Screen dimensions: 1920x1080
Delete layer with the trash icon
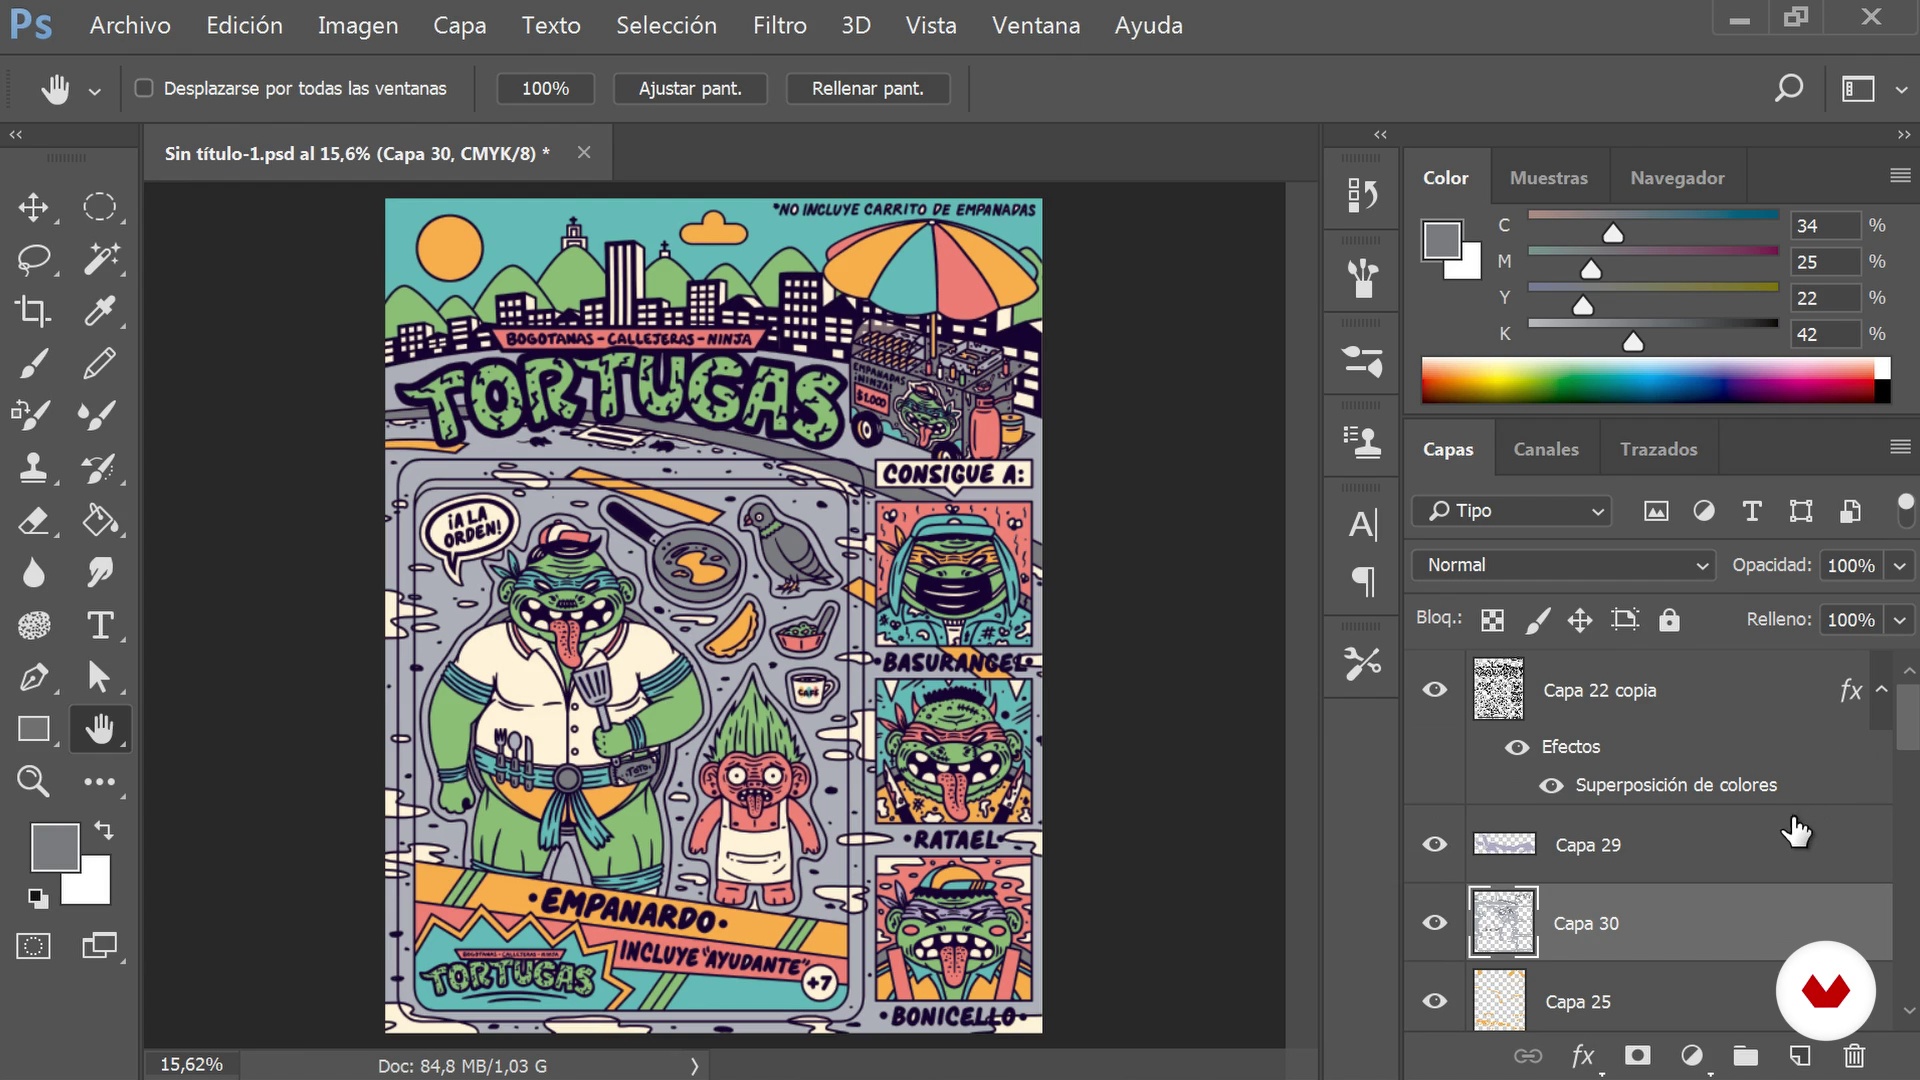pyautogui.click(x=1854, y=1055)
